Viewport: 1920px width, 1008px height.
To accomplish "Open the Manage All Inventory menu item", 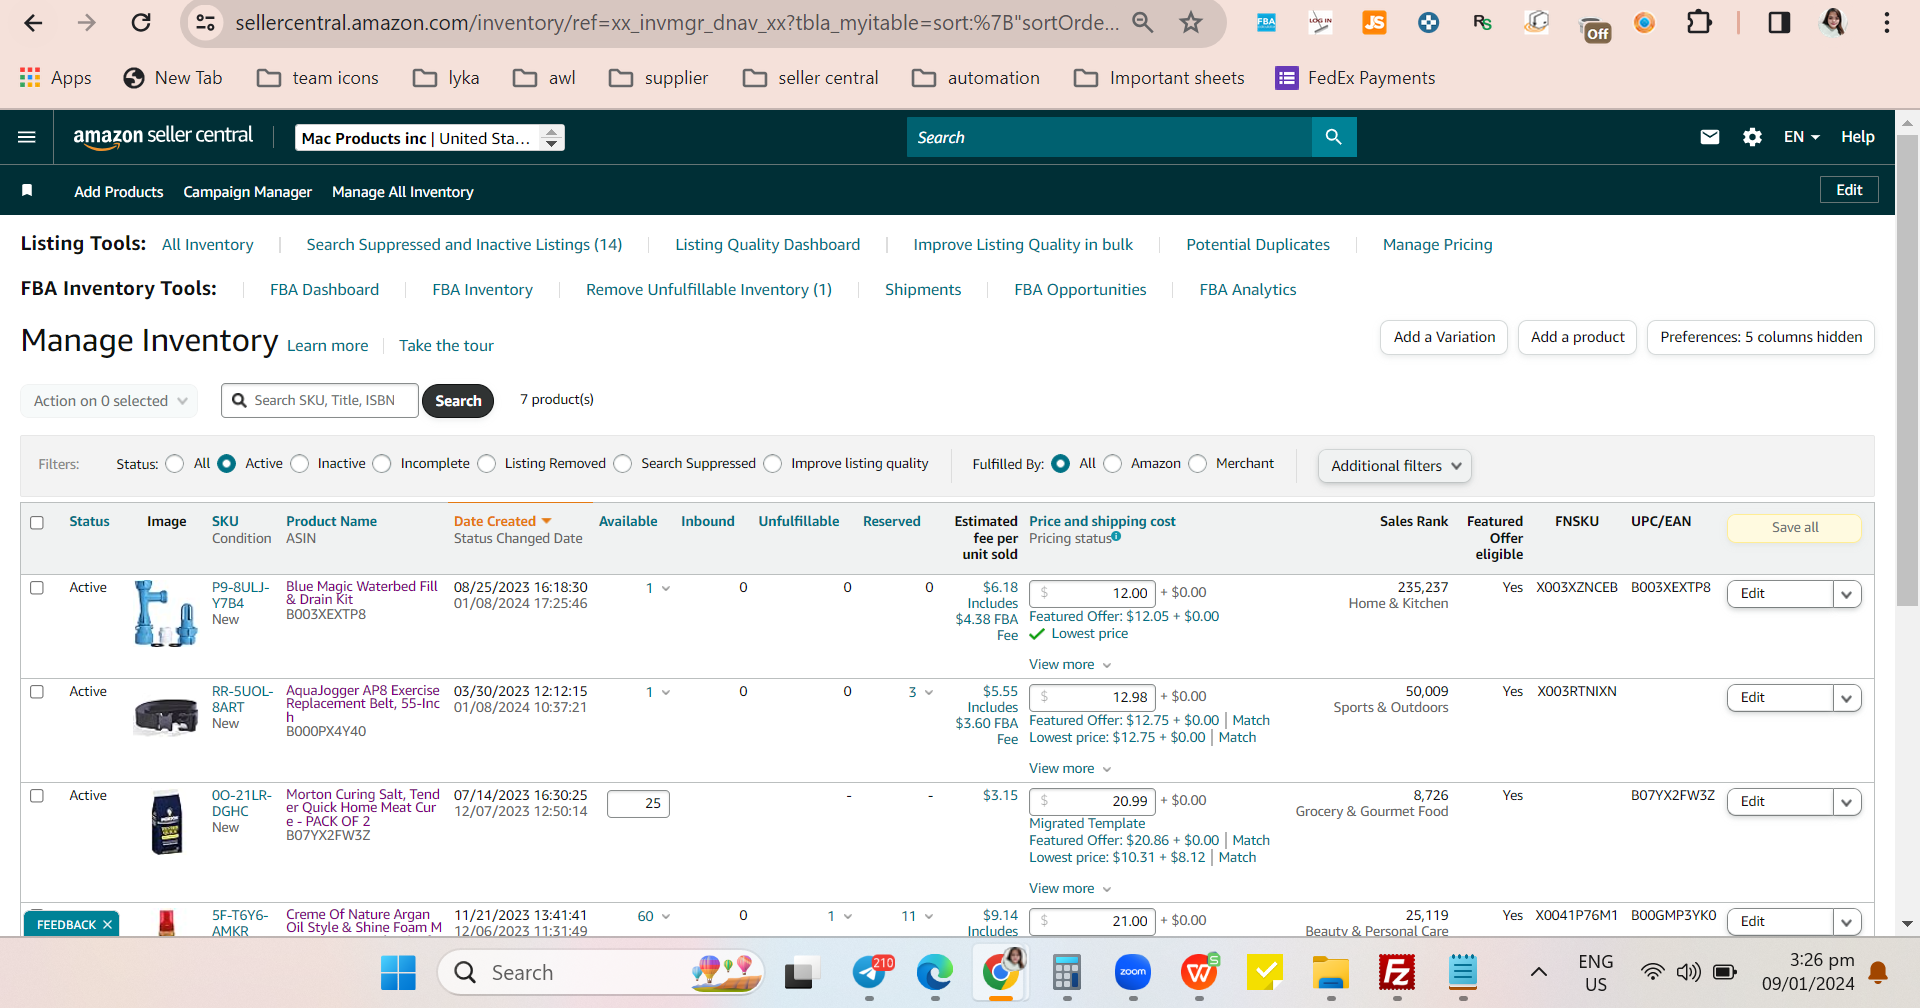I will click(x=403, y=192).
